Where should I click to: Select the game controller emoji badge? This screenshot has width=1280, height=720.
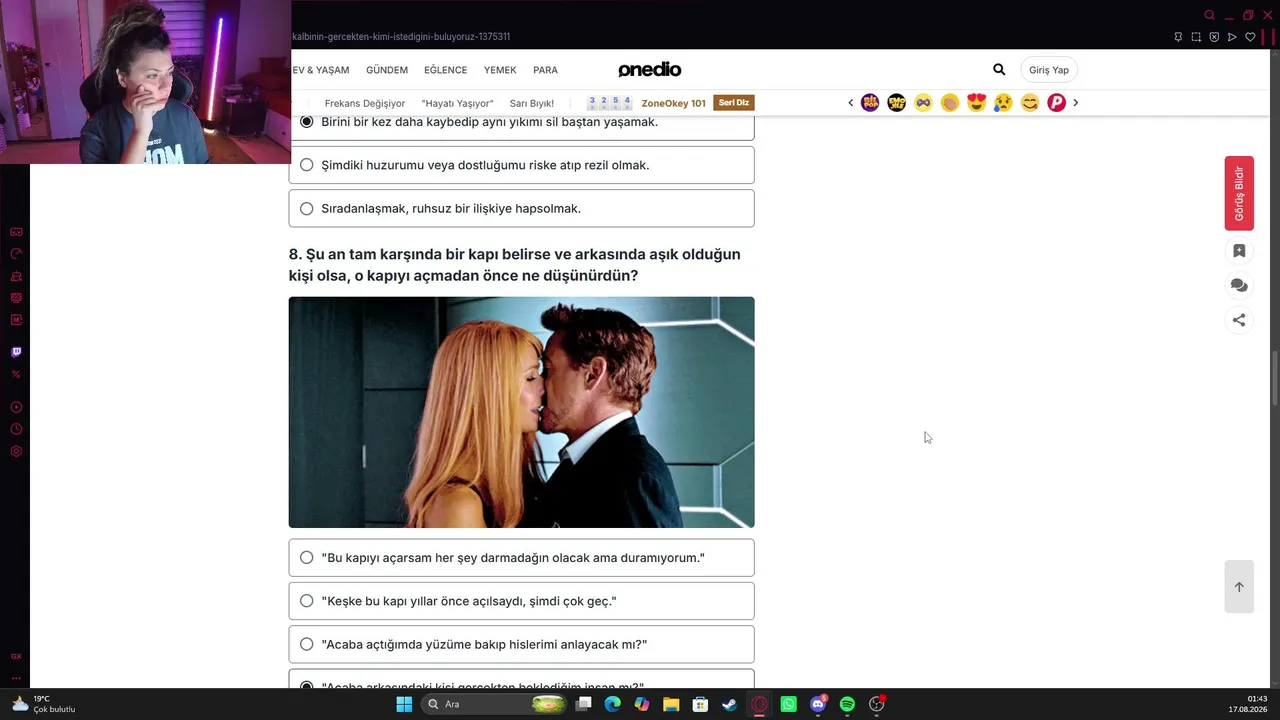pos(923,102)
